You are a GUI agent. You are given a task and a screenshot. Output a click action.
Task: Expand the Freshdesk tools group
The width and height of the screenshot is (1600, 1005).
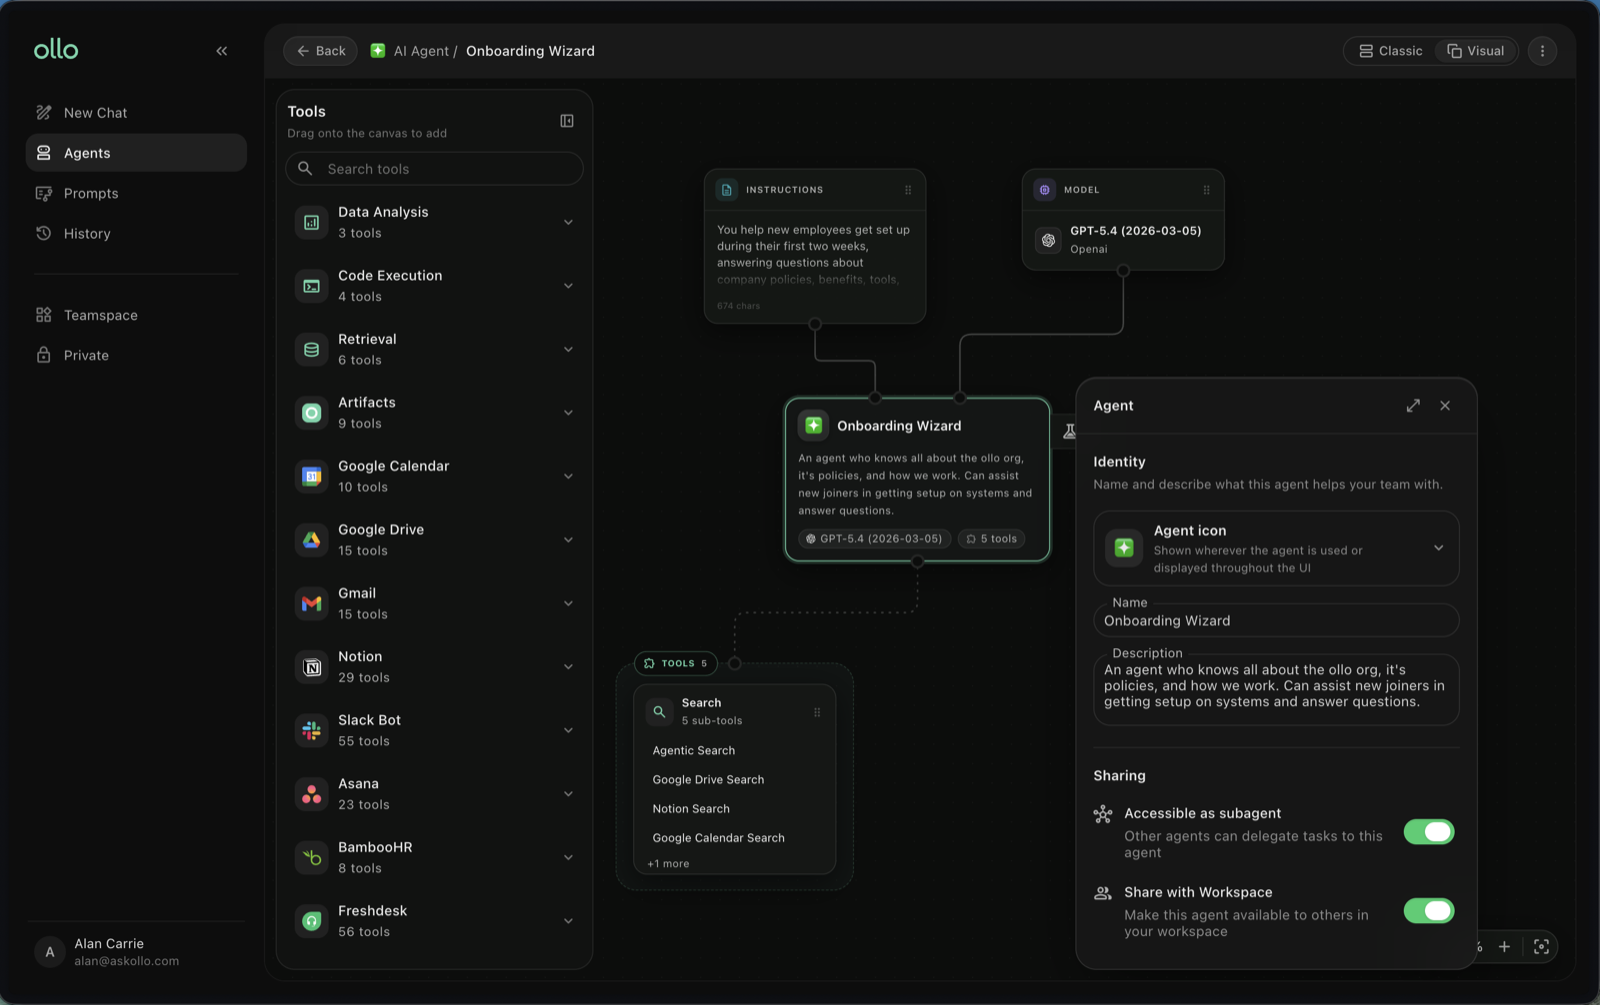coord(568,921)
